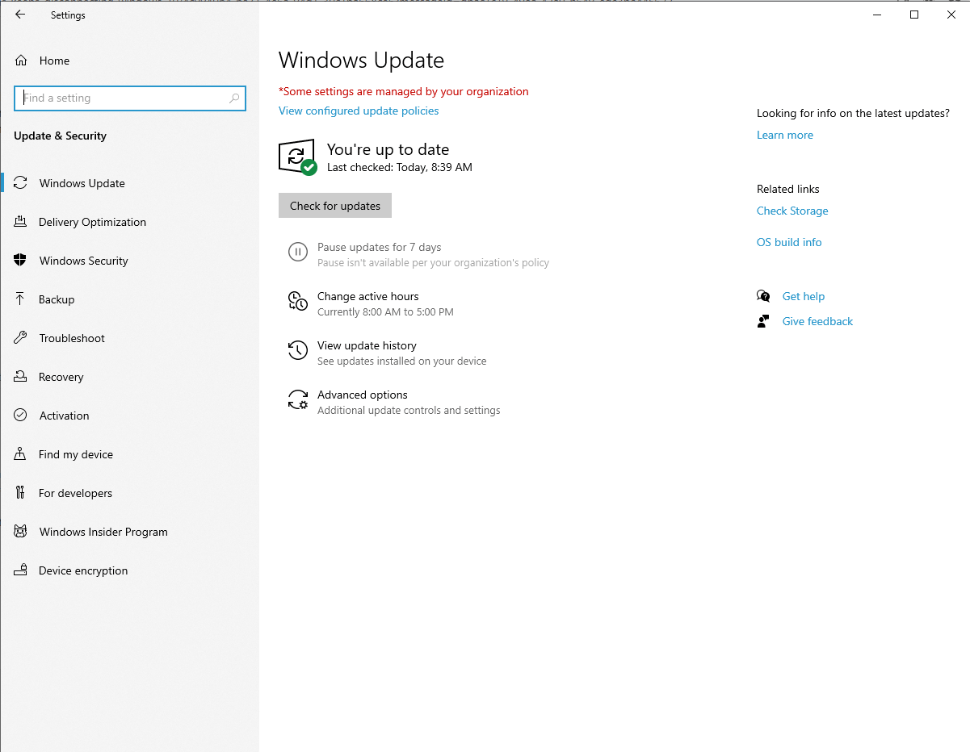Click the gear arrows icon for Advanced options
The height and width of the screenshot is (752, 970).
298,400
